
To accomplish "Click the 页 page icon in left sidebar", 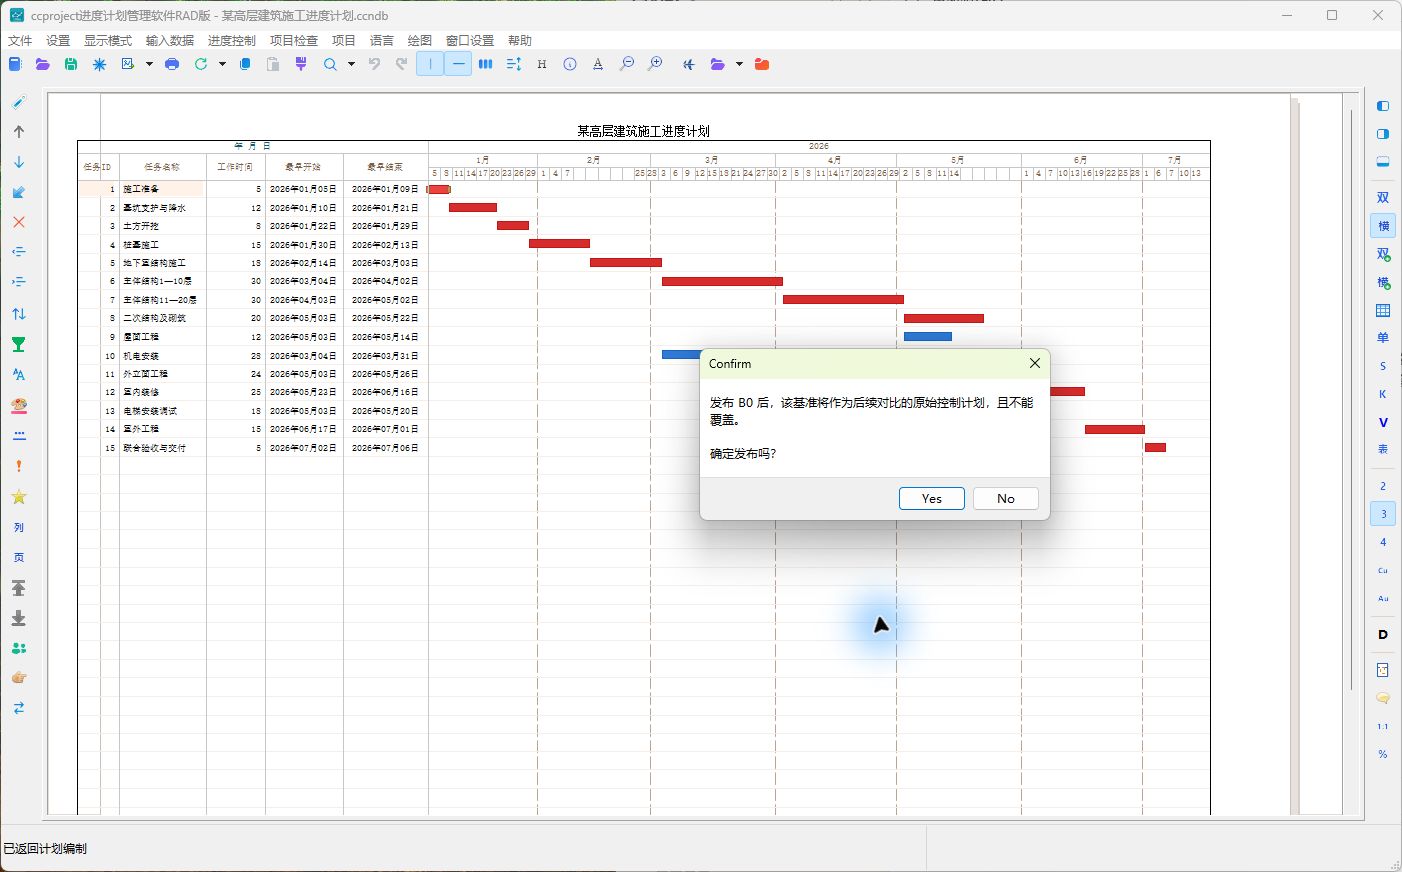I will (19, 557).
